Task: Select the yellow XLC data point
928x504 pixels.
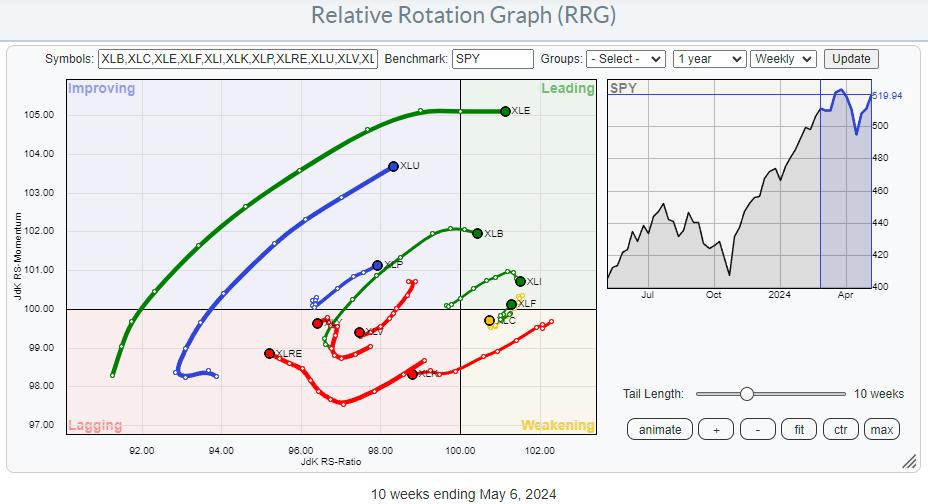Action: (489, 321)
